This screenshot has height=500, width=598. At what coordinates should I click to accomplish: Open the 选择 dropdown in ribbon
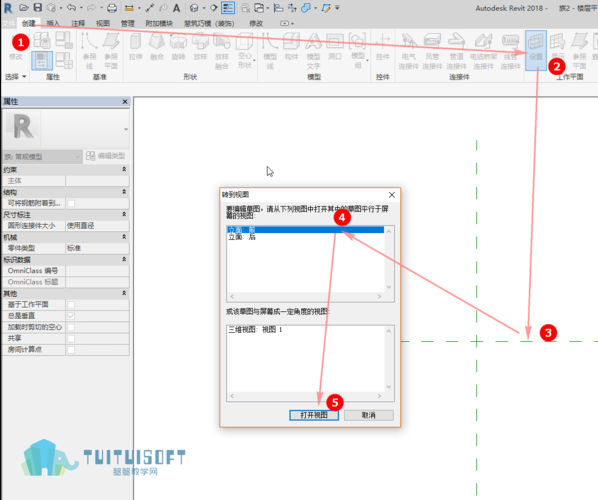[16, 77]
